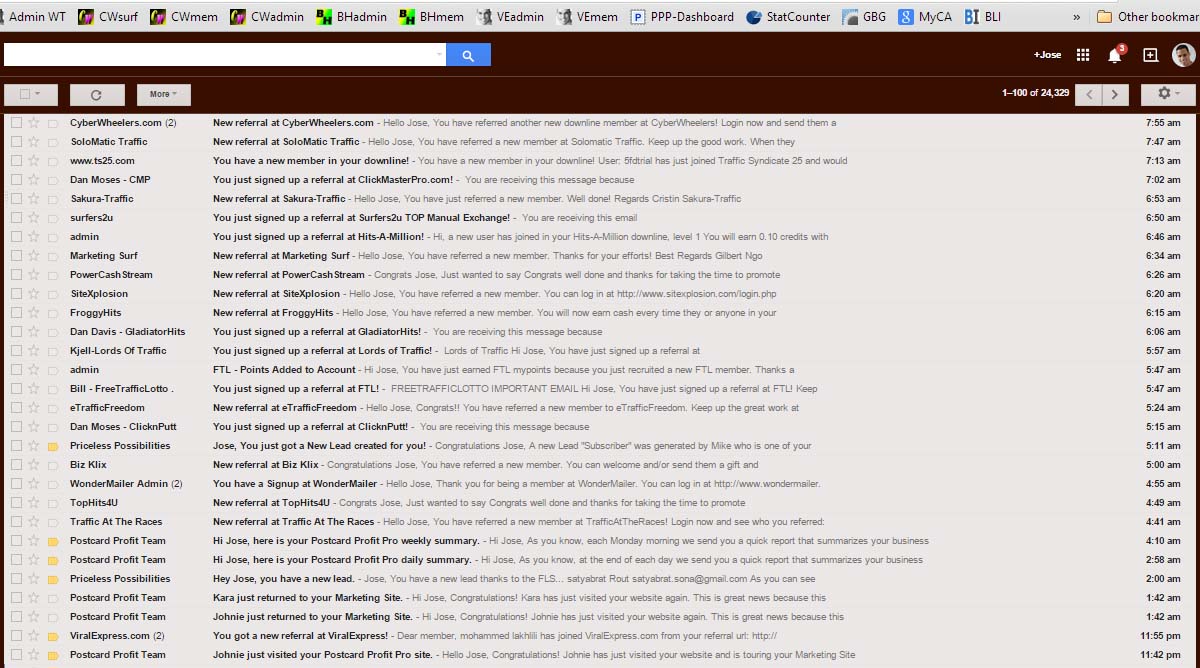Open PPP-Dashboard bookmark
The height and width of the screenshot is (668, 1200).
pos(682,17)
